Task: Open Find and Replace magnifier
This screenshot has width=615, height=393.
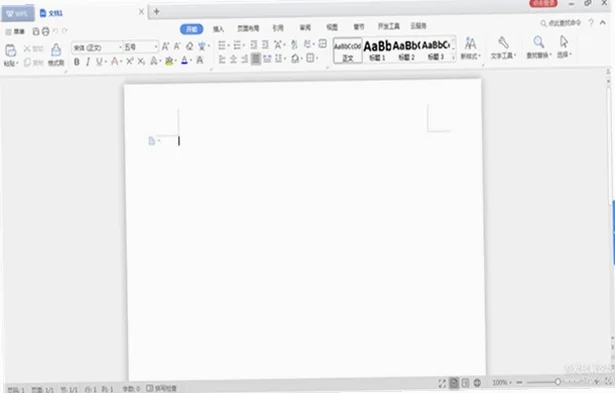Action: pyautogui.click(x=539, y=42)
